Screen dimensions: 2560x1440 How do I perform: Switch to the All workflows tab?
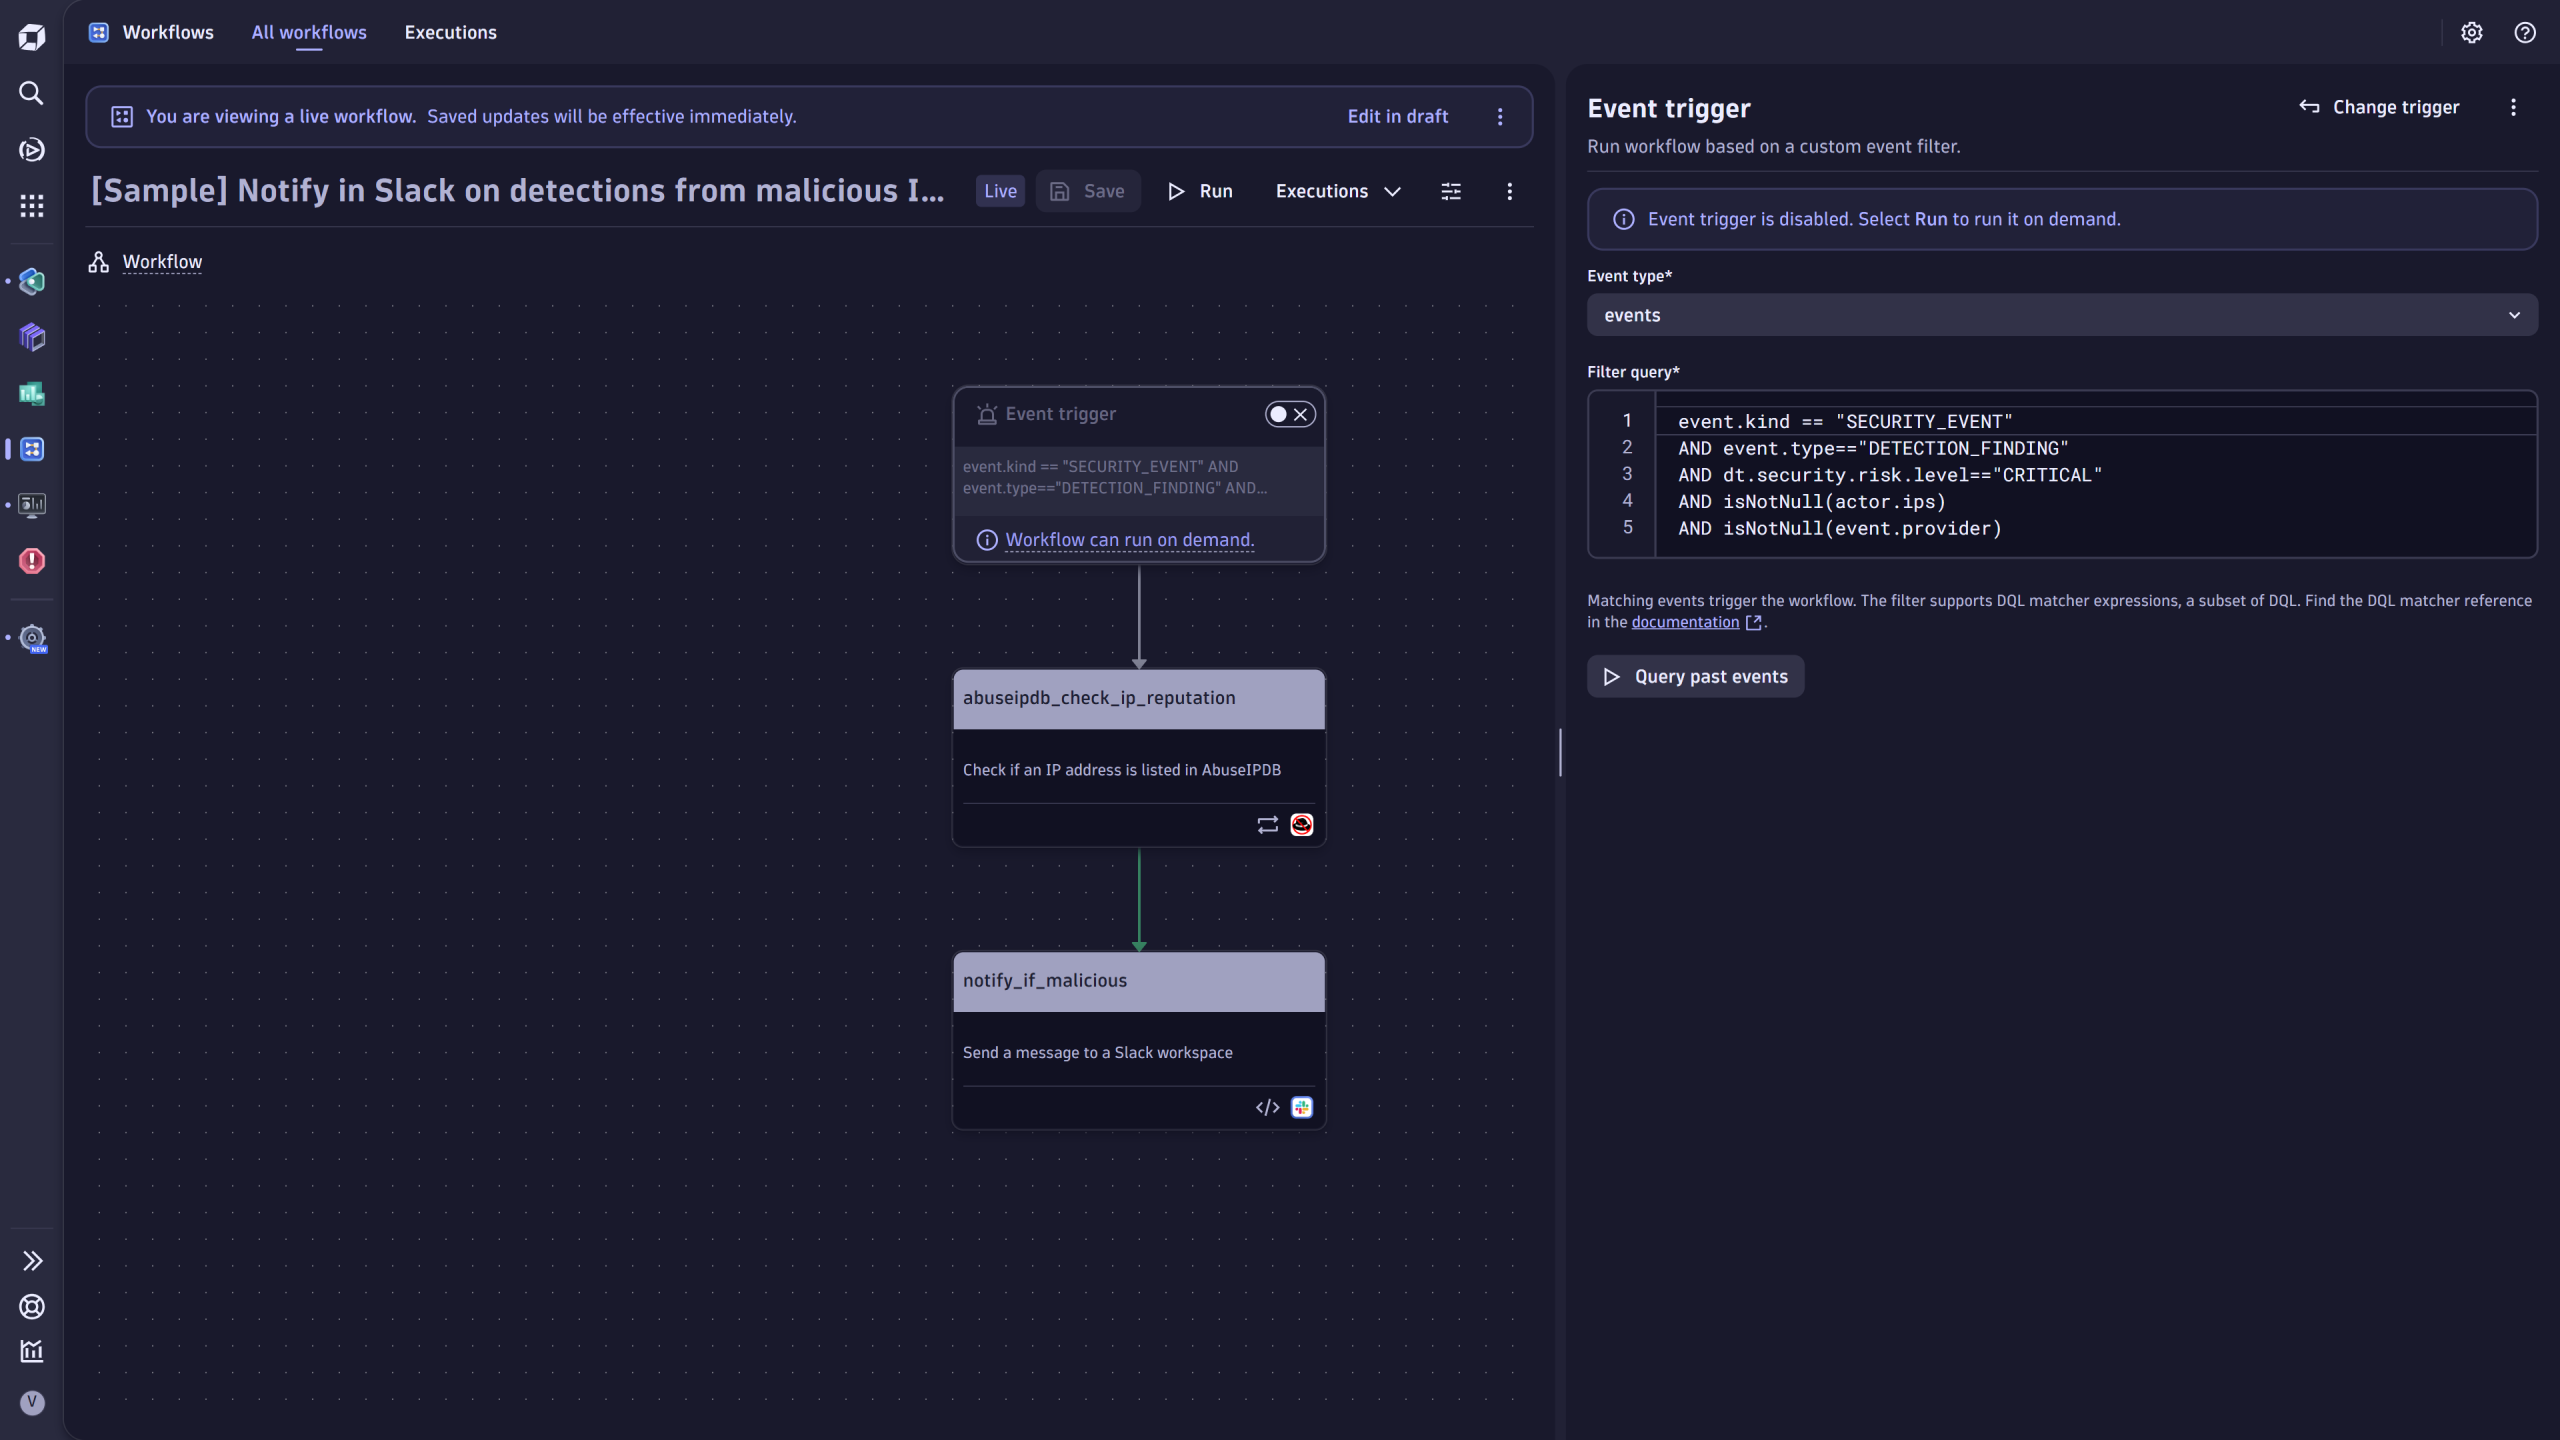click(308, 32)
